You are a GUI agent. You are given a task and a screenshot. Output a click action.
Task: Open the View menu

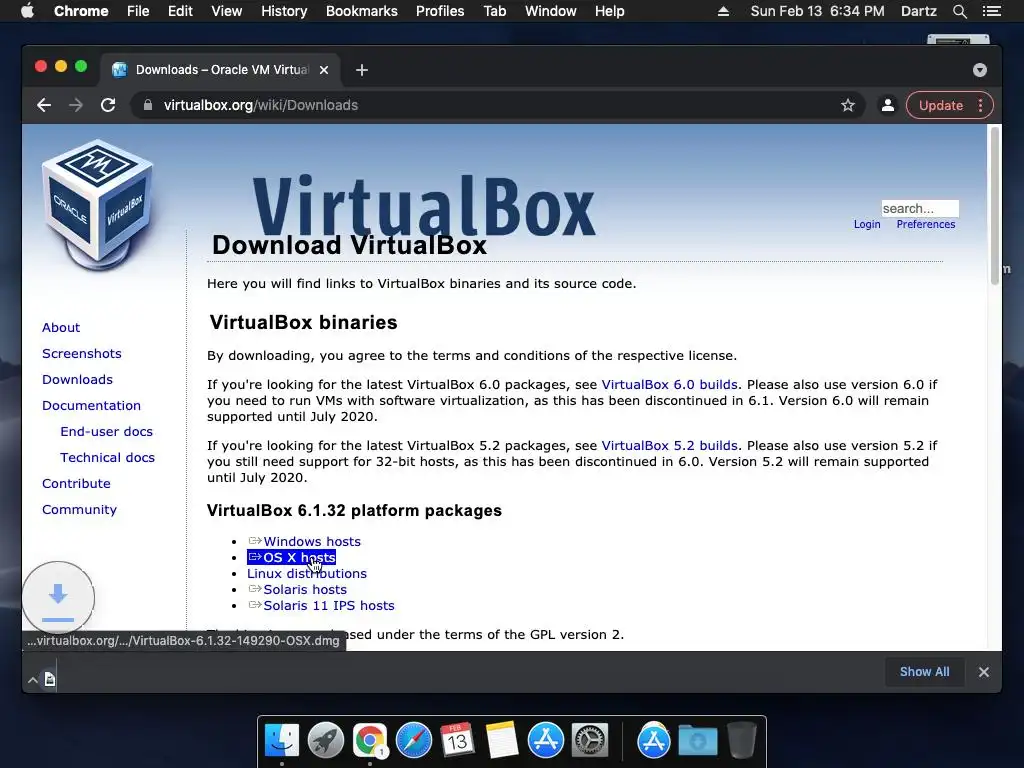point(227,11)
